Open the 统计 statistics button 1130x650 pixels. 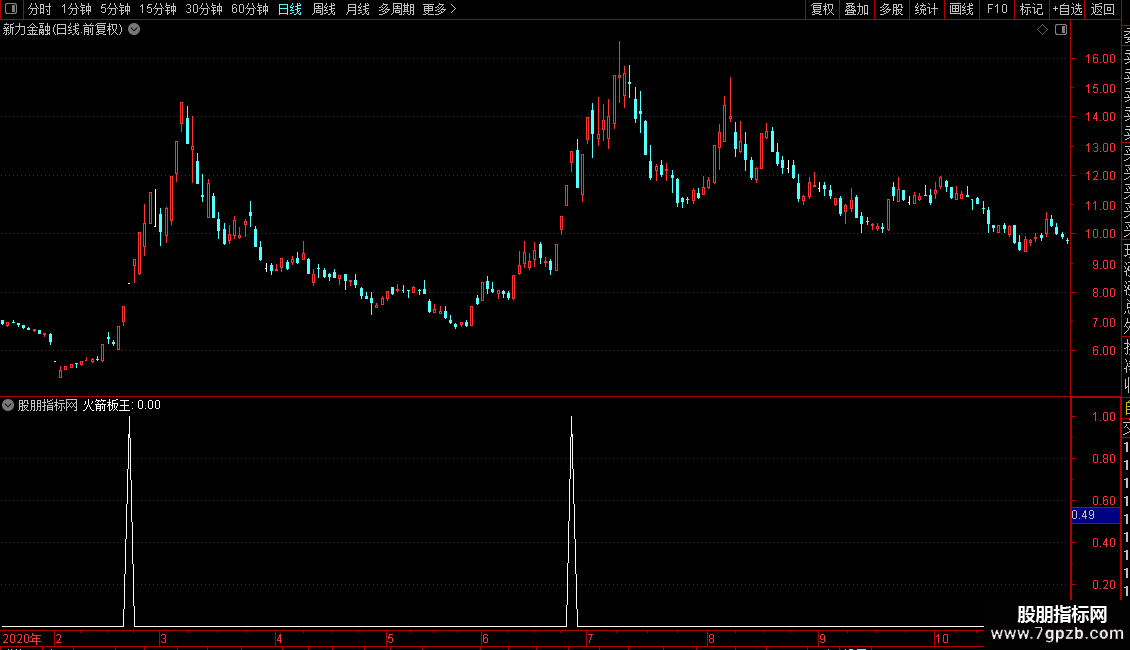pyautogui.click(x=926, y=9)
